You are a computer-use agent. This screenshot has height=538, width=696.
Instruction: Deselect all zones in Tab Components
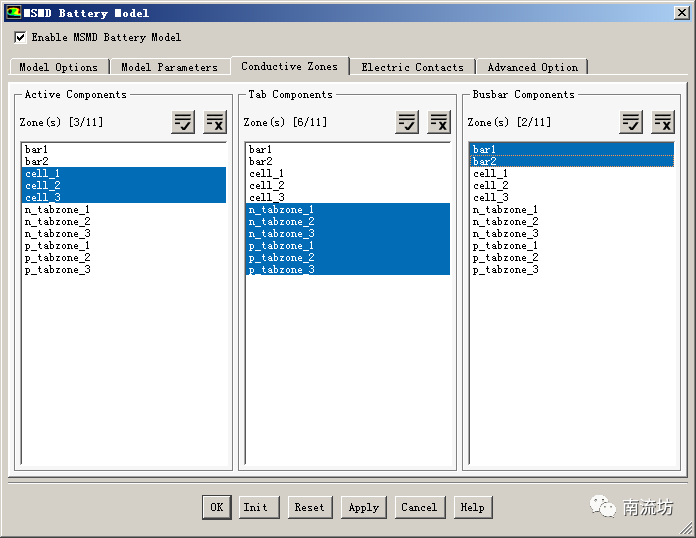[439, 122]
